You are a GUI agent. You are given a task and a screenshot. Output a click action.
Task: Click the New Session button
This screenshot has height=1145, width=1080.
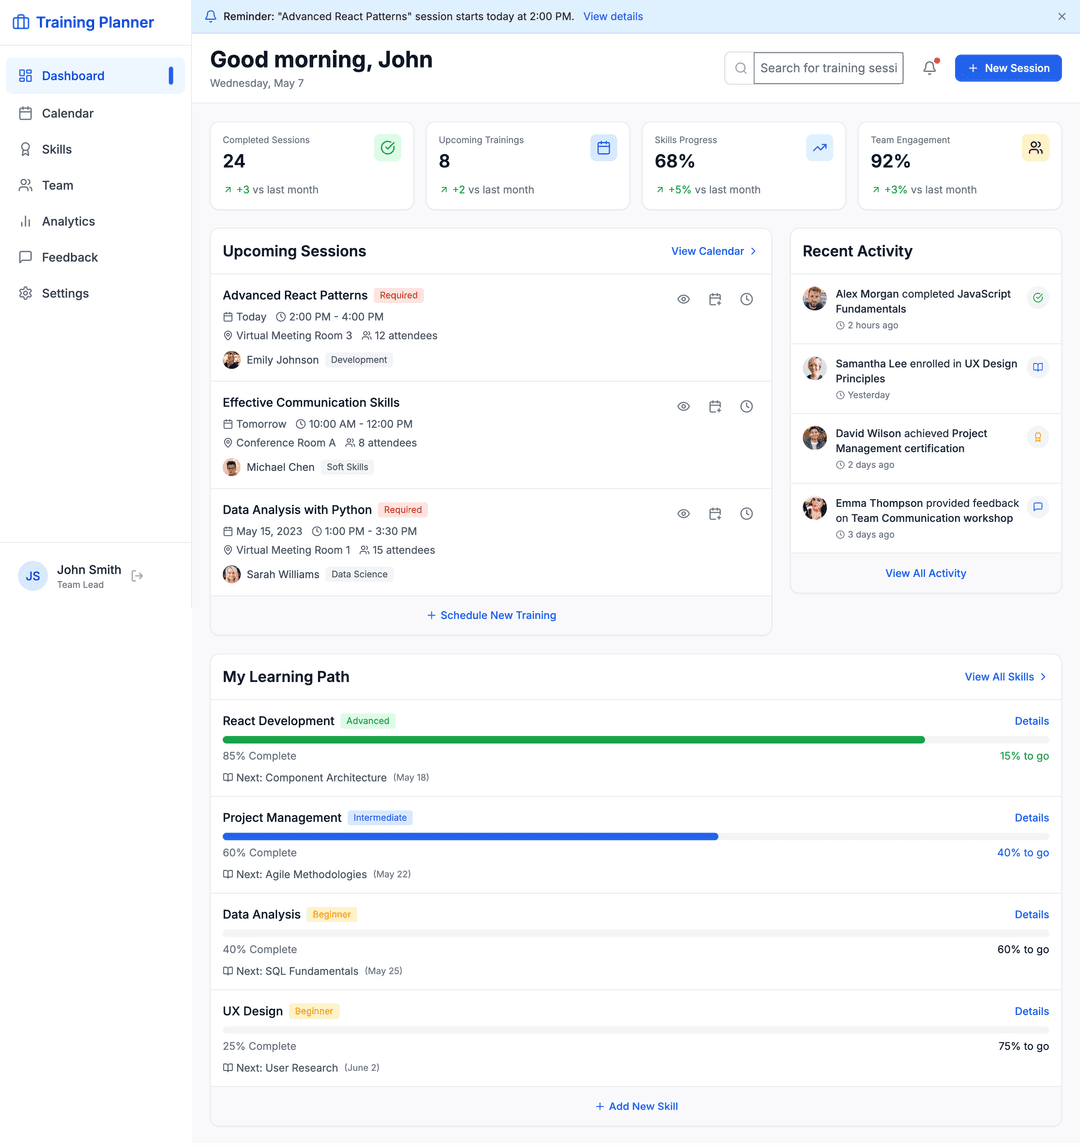pos(1008,68)
